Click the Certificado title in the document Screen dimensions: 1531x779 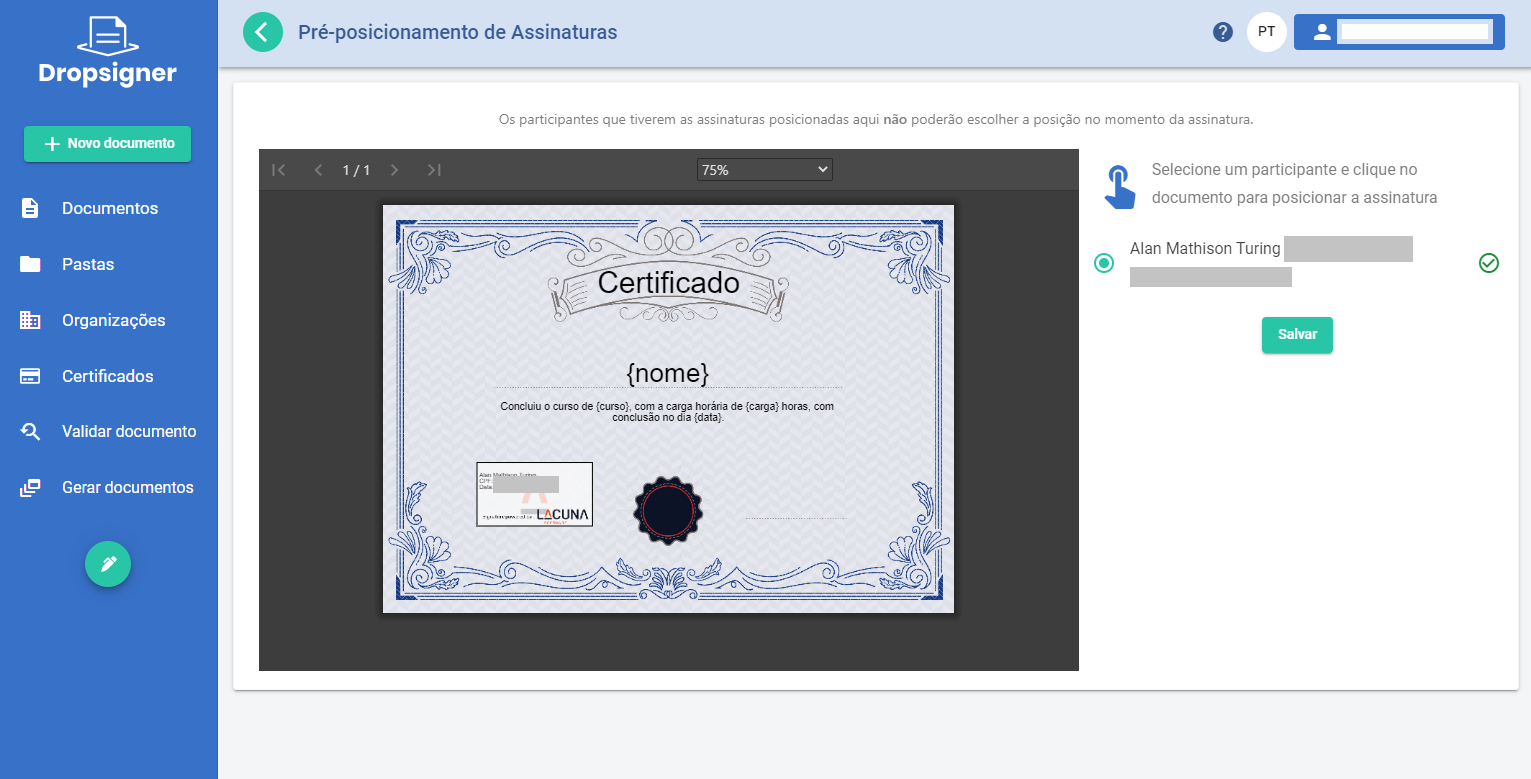click(x=668, y=283)
